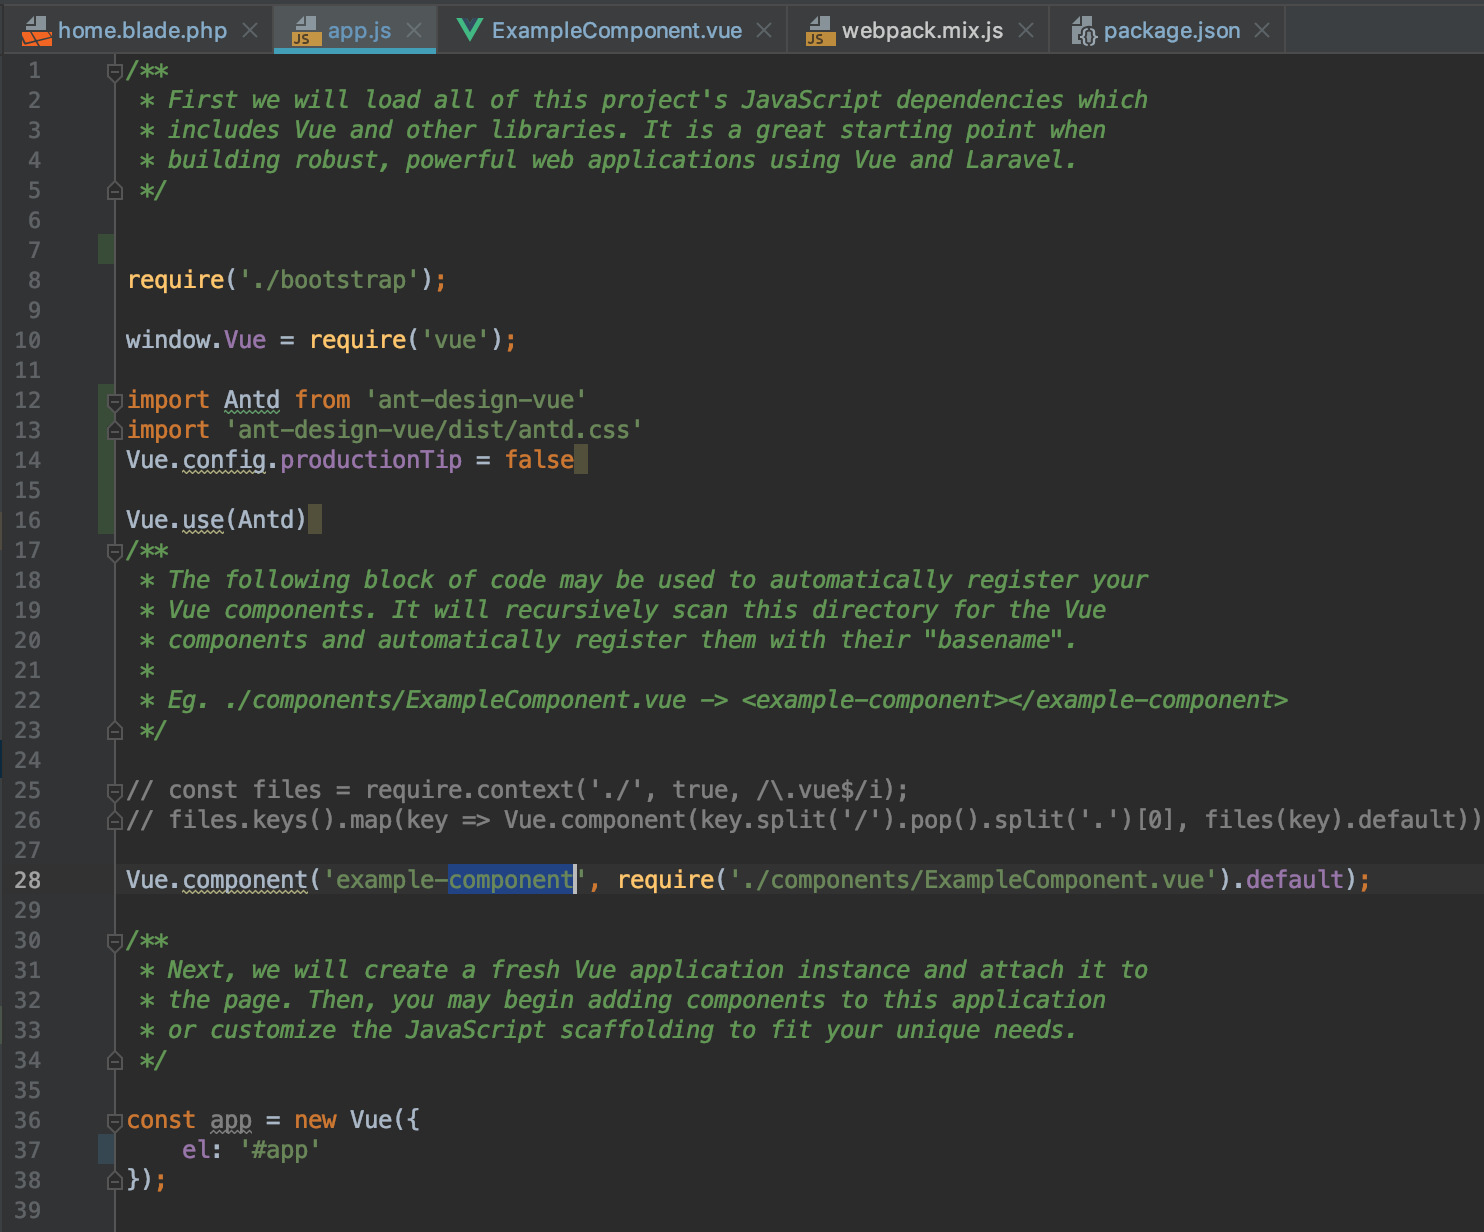Click 'require.context' in line 25 comment
1484x1232 pixels.
(x=469, y=790)
